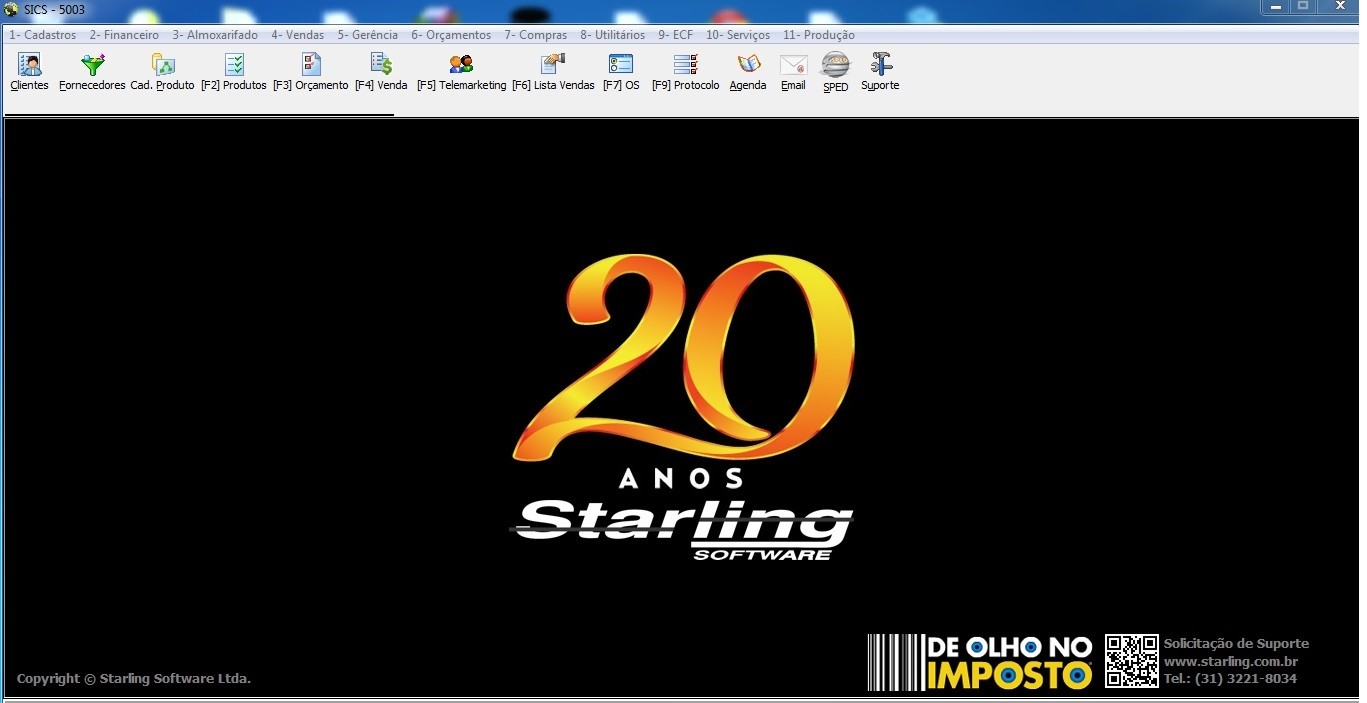1367x703 pixels.
Task: Select the 8- Utilitários menu
Action: coord(612,35)
